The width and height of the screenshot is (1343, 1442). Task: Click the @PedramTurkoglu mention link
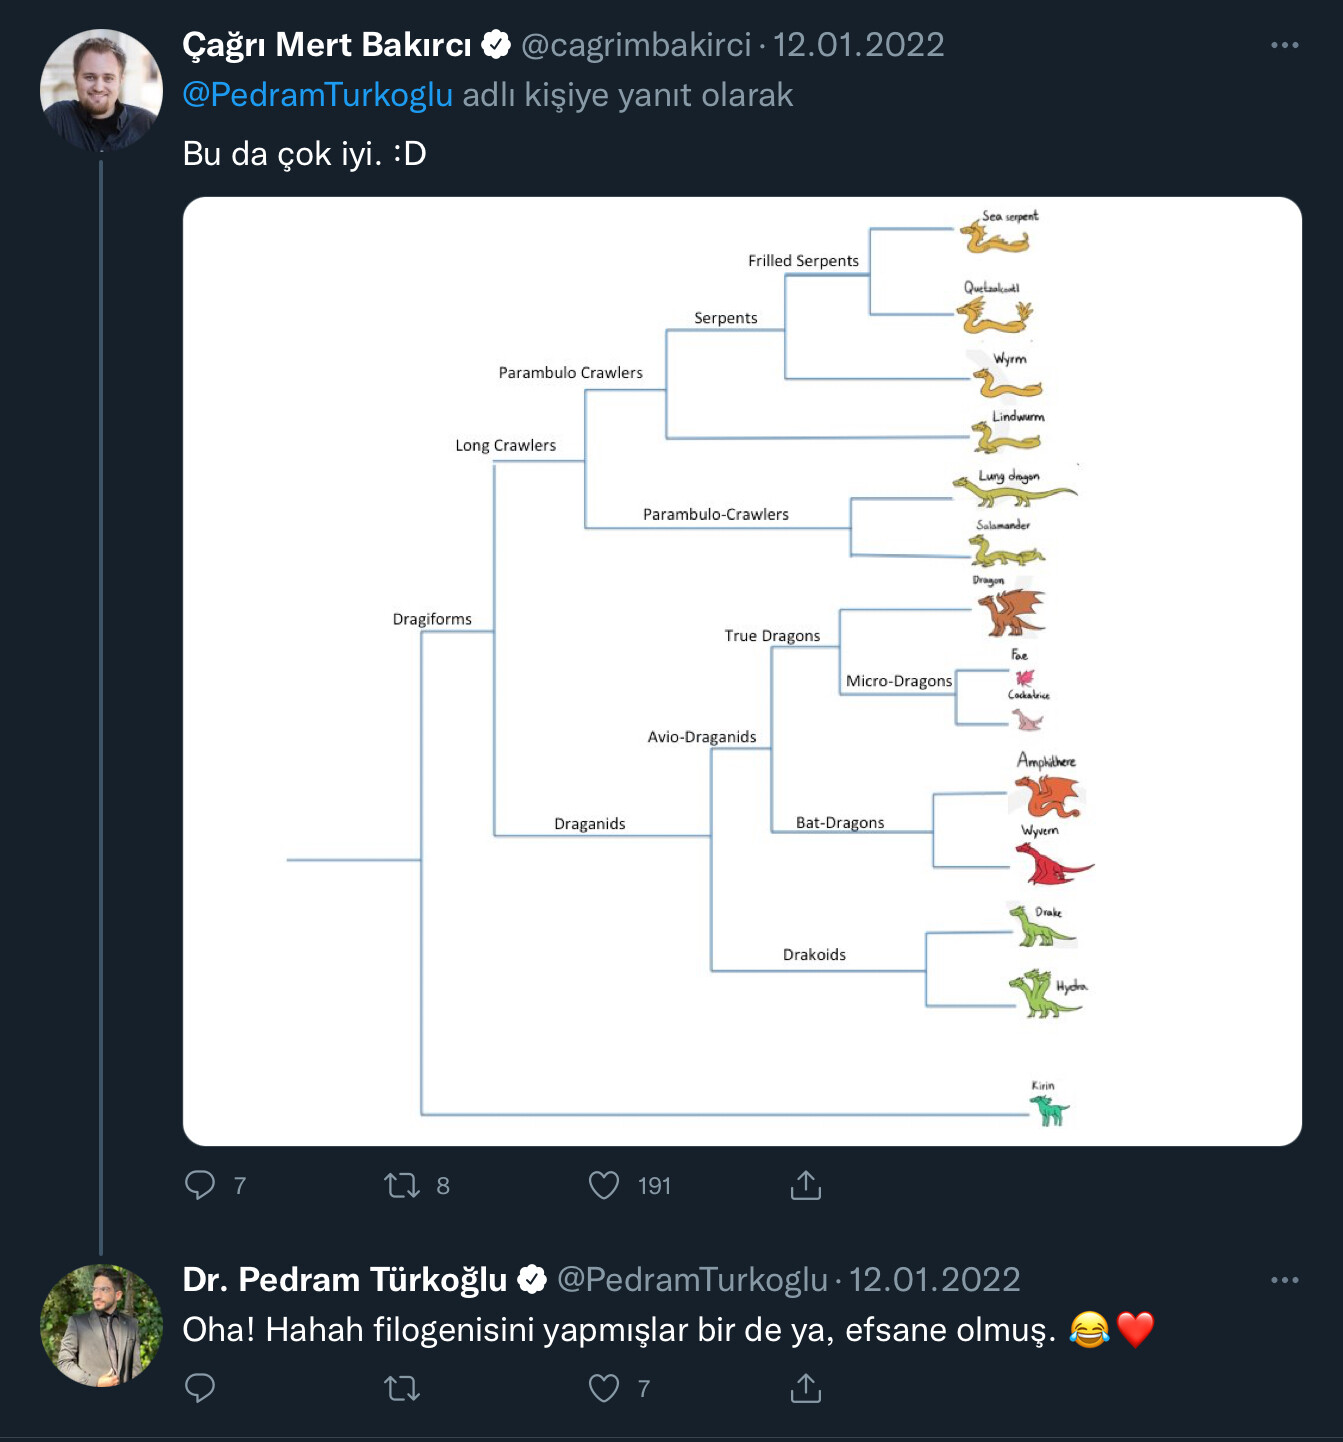(x=317, y=95)
